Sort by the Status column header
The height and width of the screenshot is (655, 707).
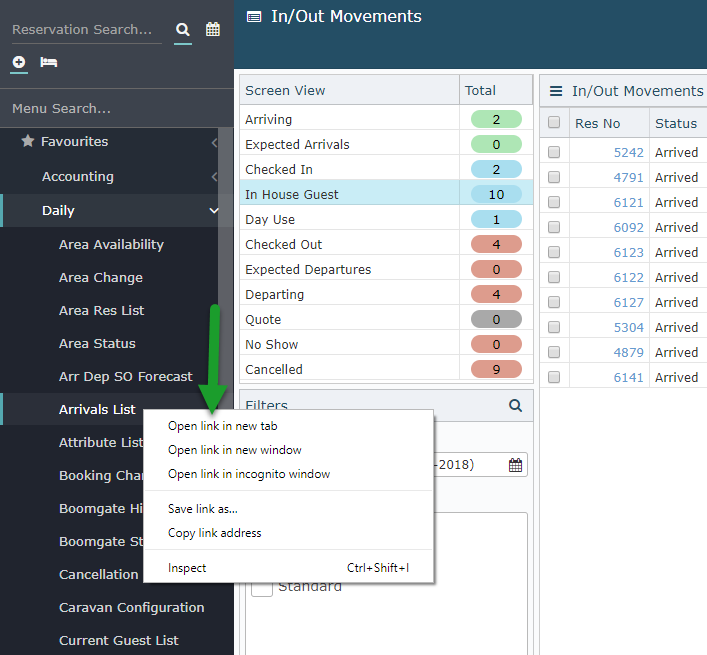point(676,123)
